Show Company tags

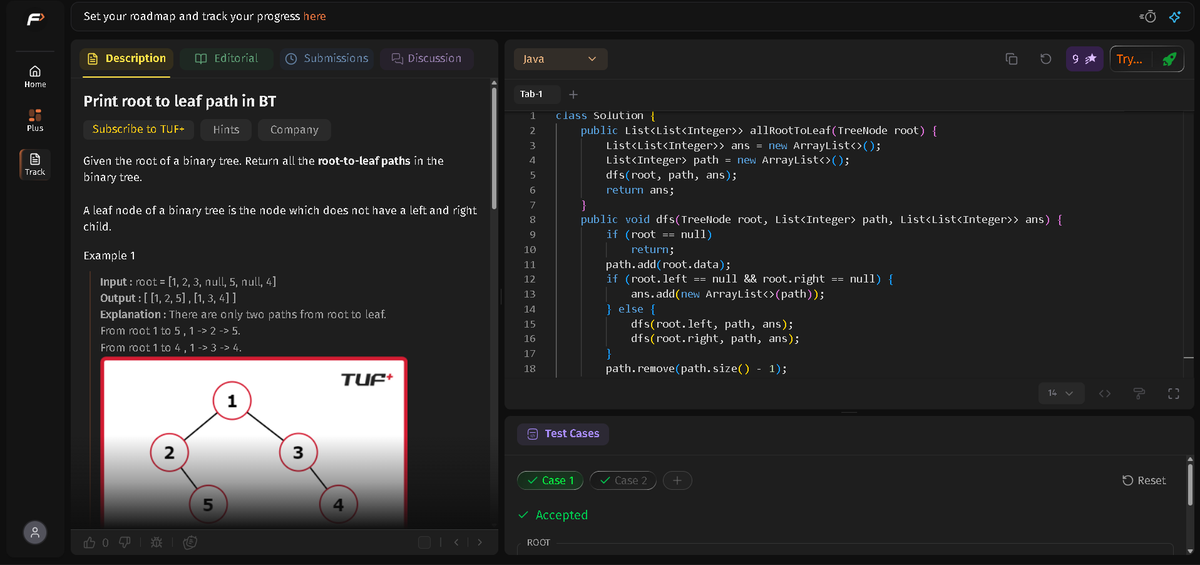coord(294,130)
